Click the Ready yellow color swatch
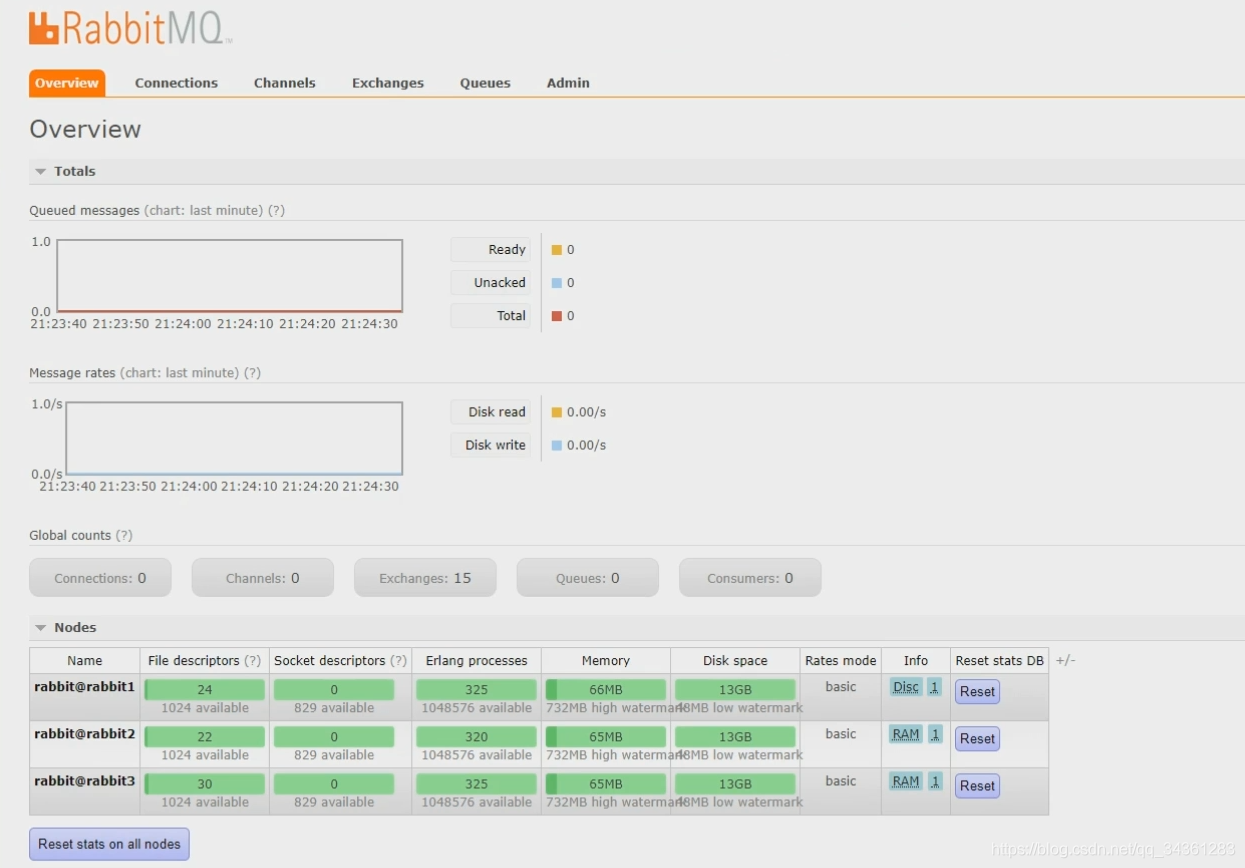 coord(557,250)
